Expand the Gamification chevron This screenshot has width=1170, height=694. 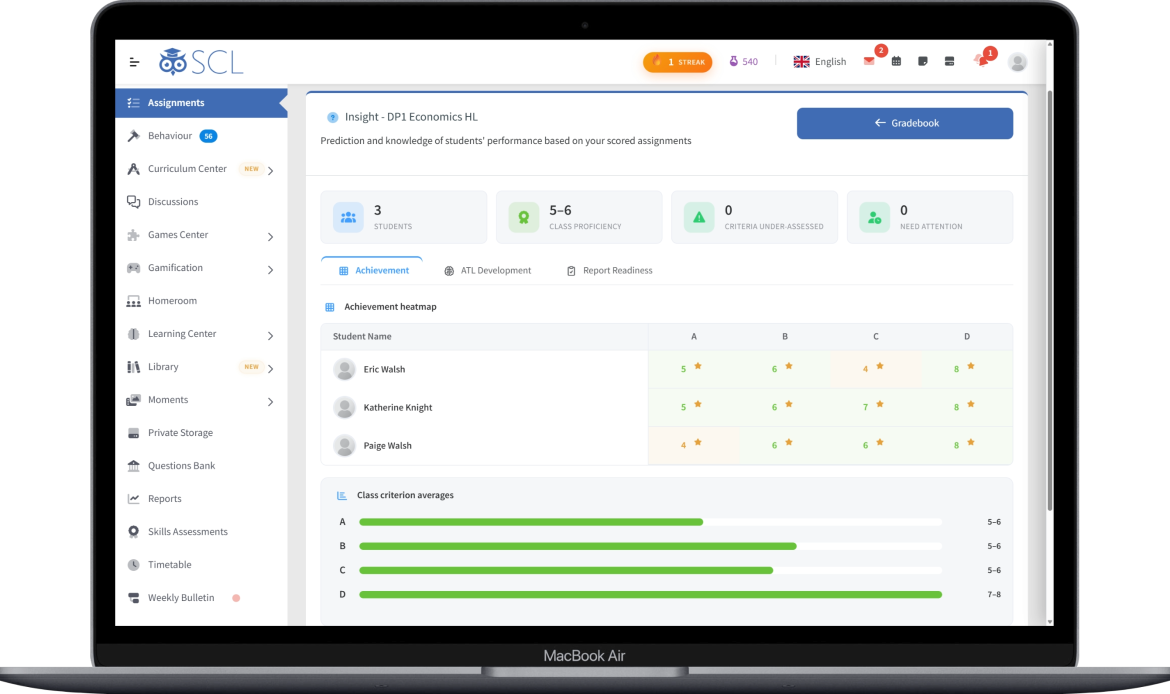pos(270,269)
